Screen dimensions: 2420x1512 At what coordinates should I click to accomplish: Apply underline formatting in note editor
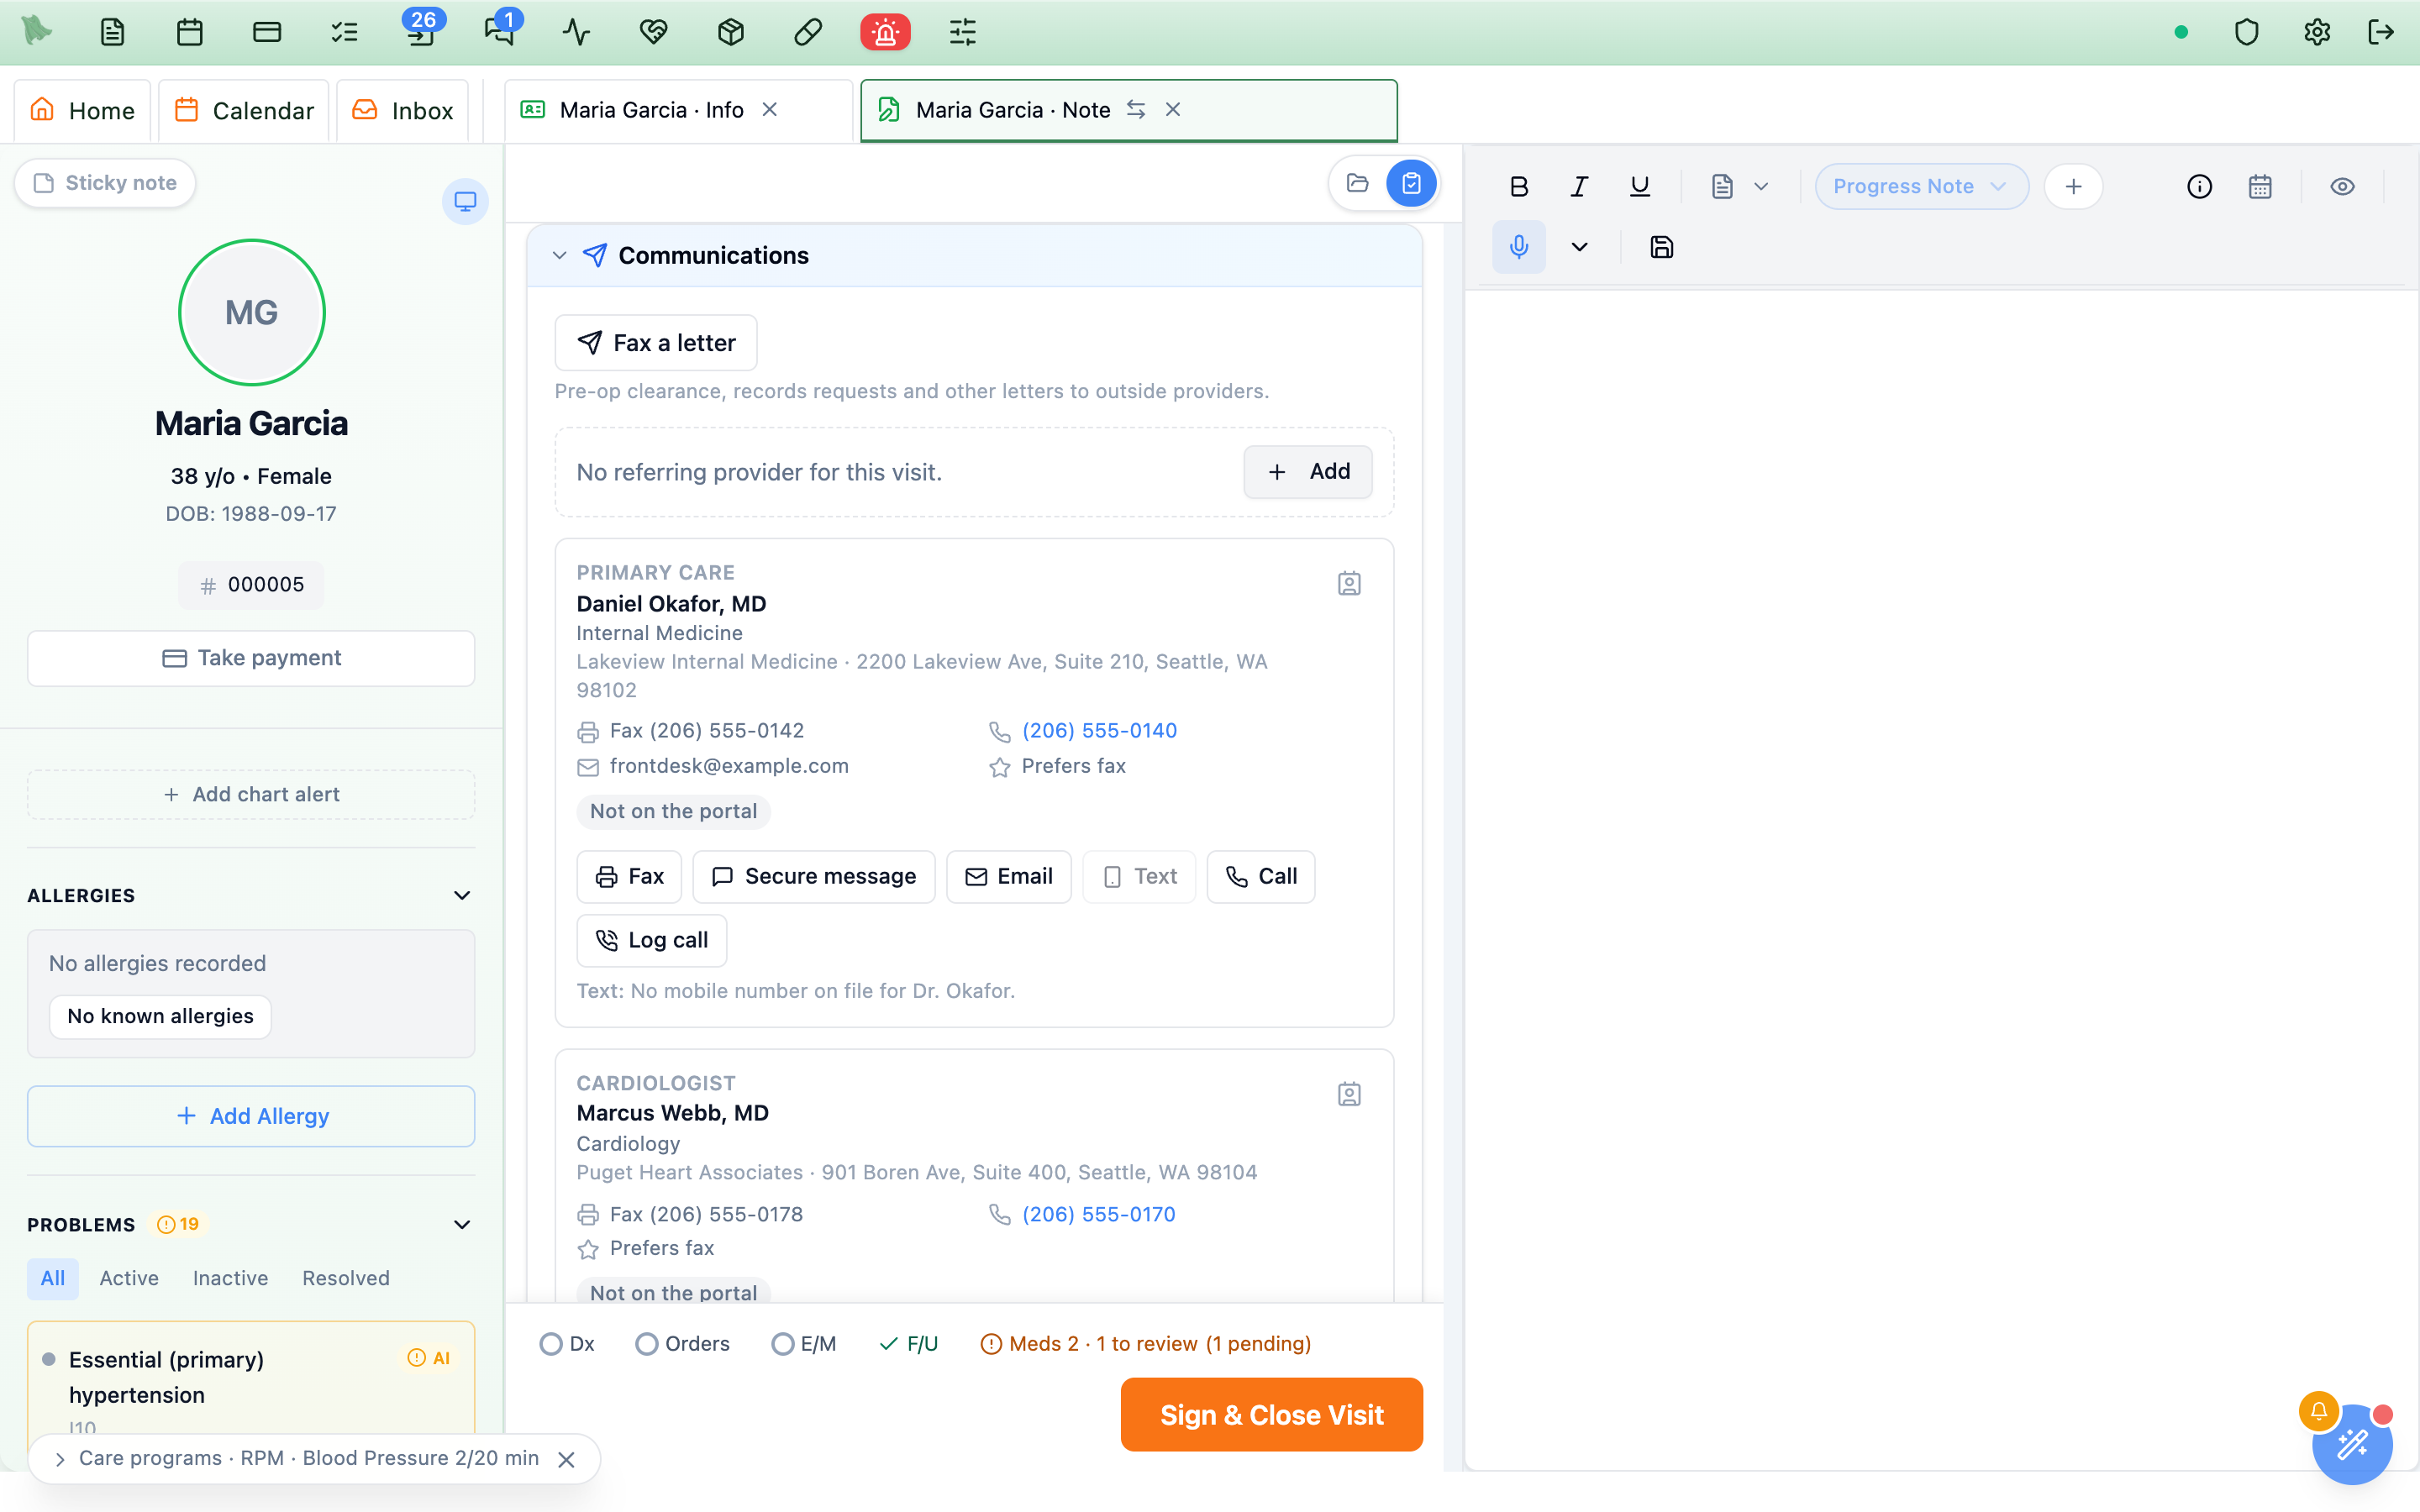click(1639, 186)
